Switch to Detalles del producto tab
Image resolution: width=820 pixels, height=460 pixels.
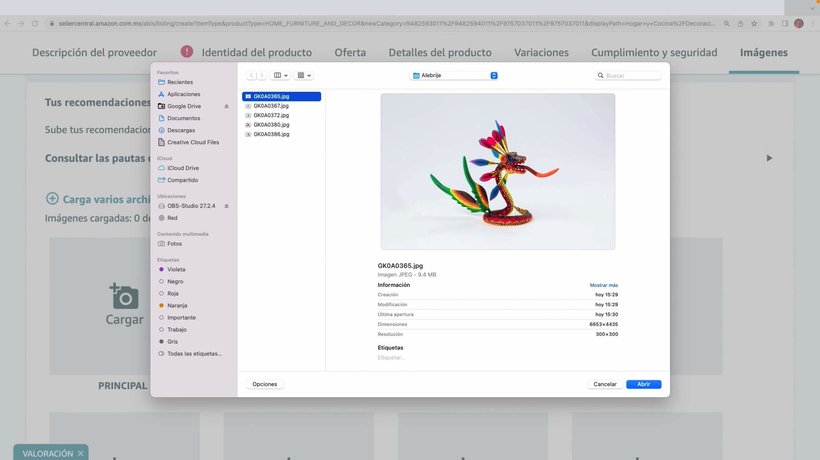(x=440, y=52)
